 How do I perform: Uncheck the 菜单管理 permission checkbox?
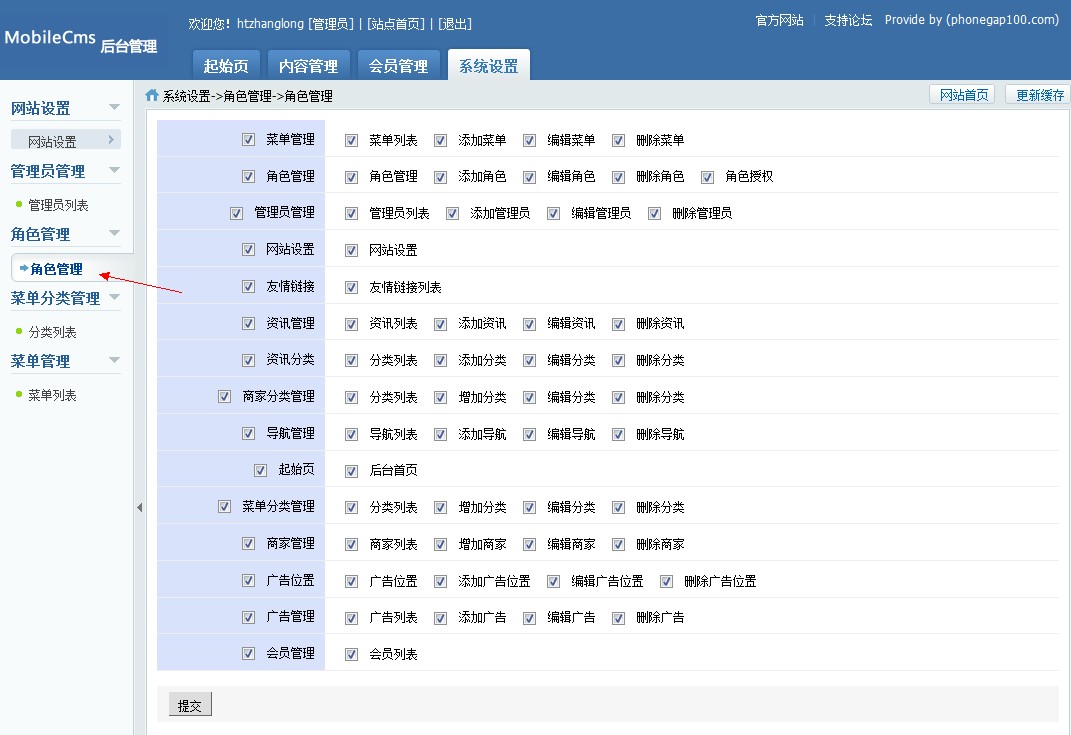coord(248,140)
